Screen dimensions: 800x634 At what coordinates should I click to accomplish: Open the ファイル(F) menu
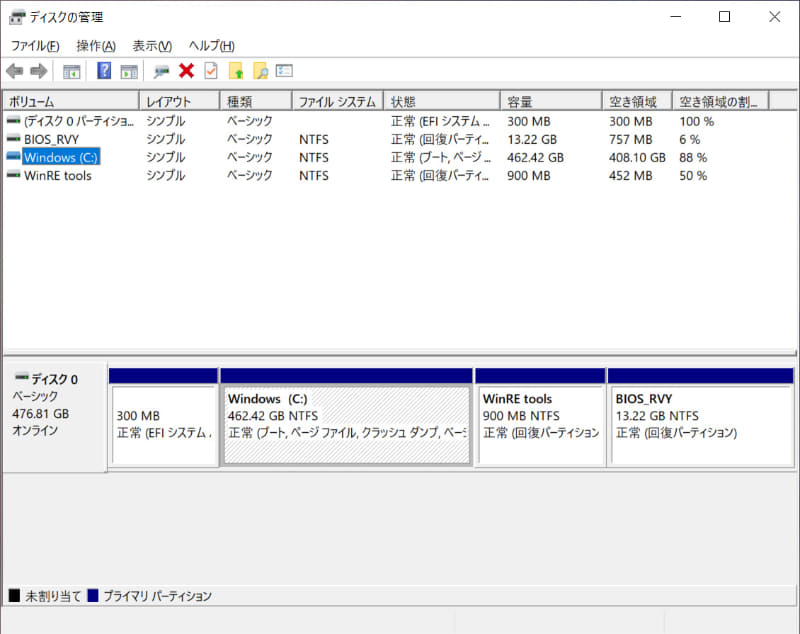tap(35, 46)
